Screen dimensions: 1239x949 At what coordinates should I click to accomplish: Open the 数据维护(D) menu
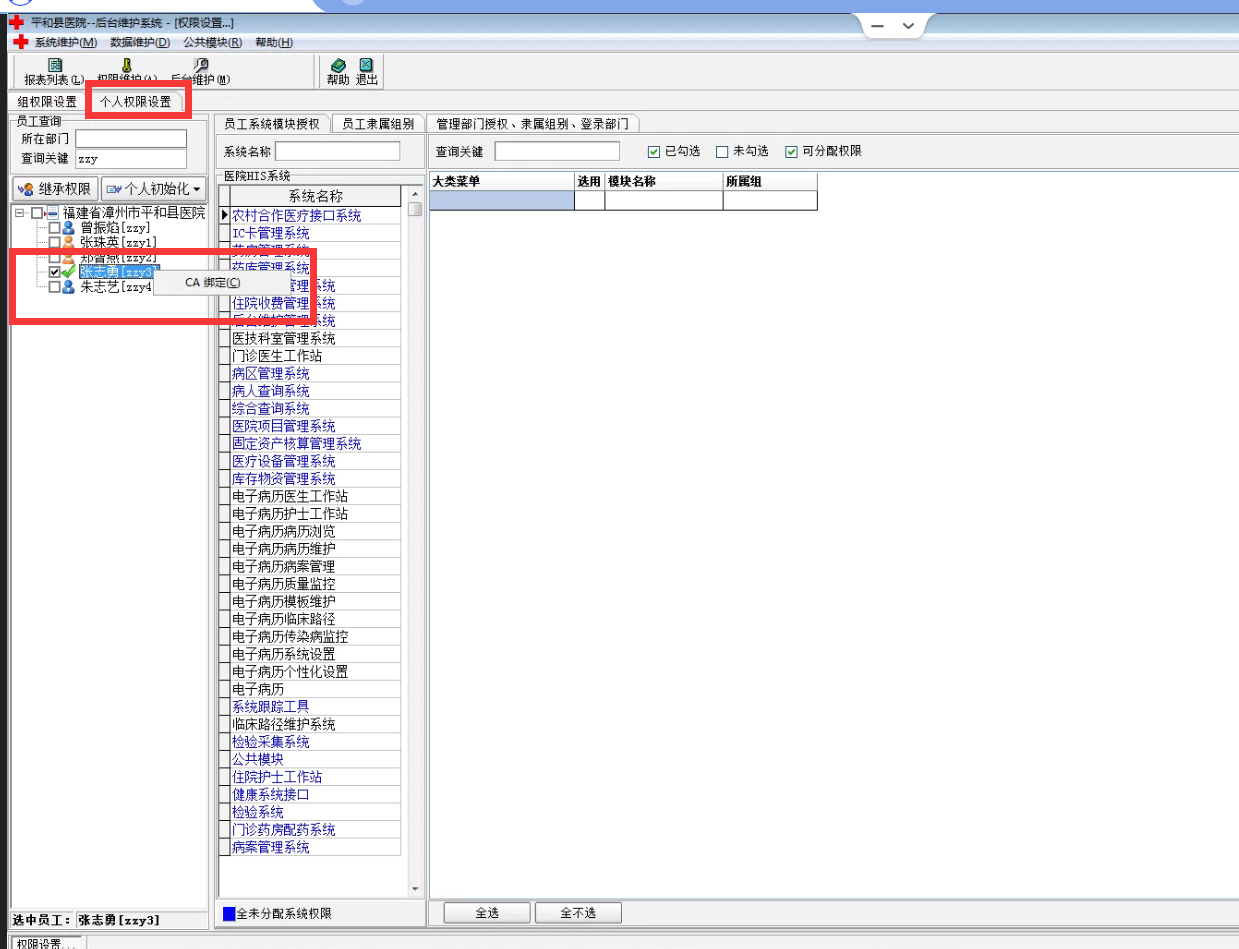[x=140, y=42]
